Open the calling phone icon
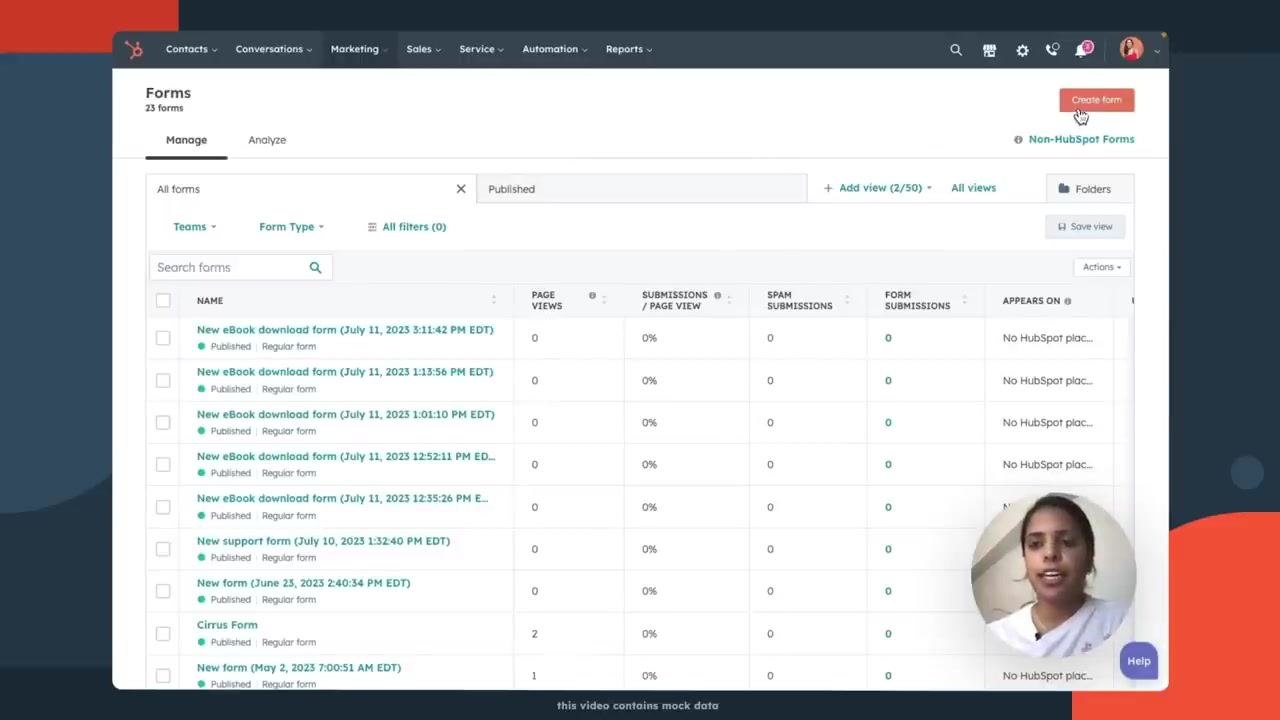 [1052, 49]
